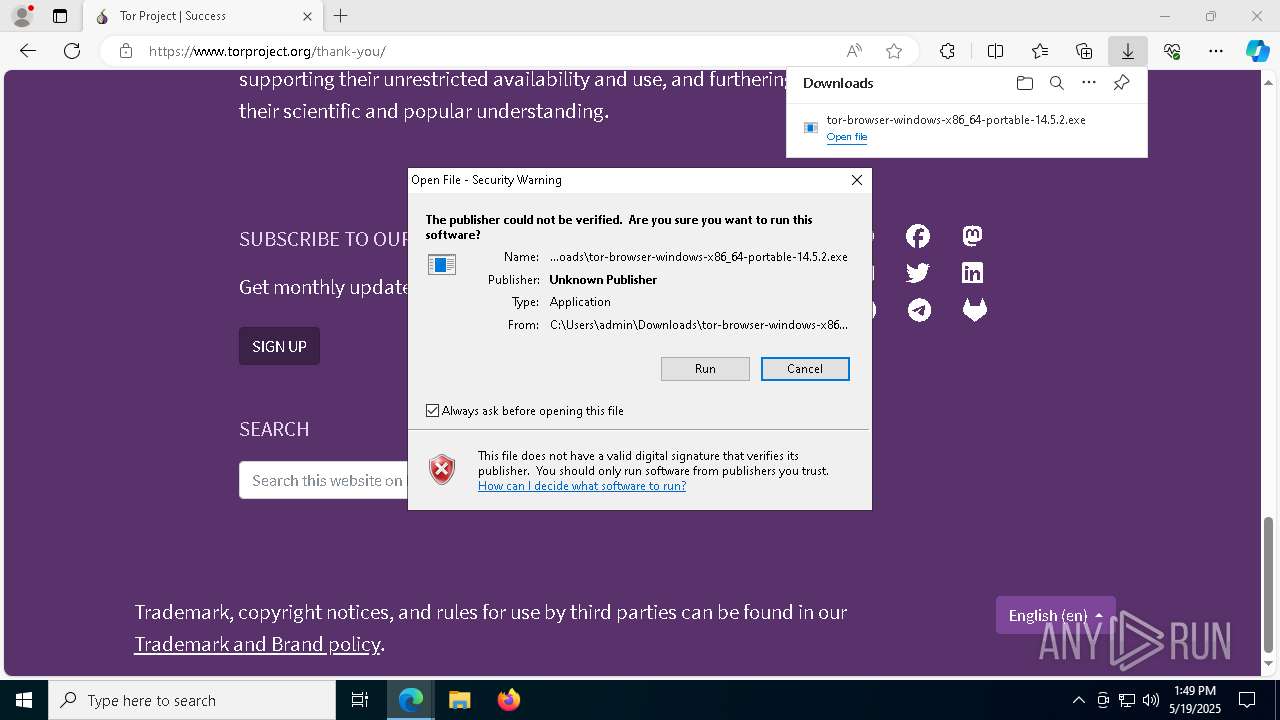The image size is (1280, 720).
Task: Open the notification center icon
Action: click(x=1247, y=700)
